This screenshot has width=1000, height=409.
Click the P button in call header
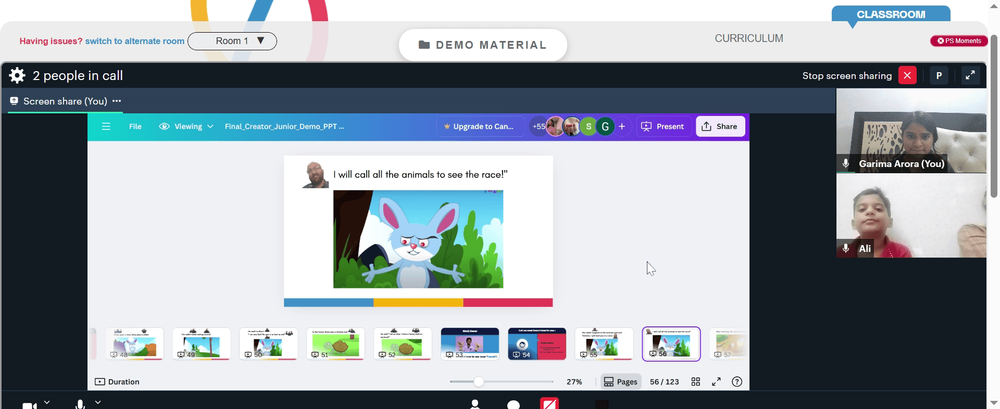(x=939, y=75)
